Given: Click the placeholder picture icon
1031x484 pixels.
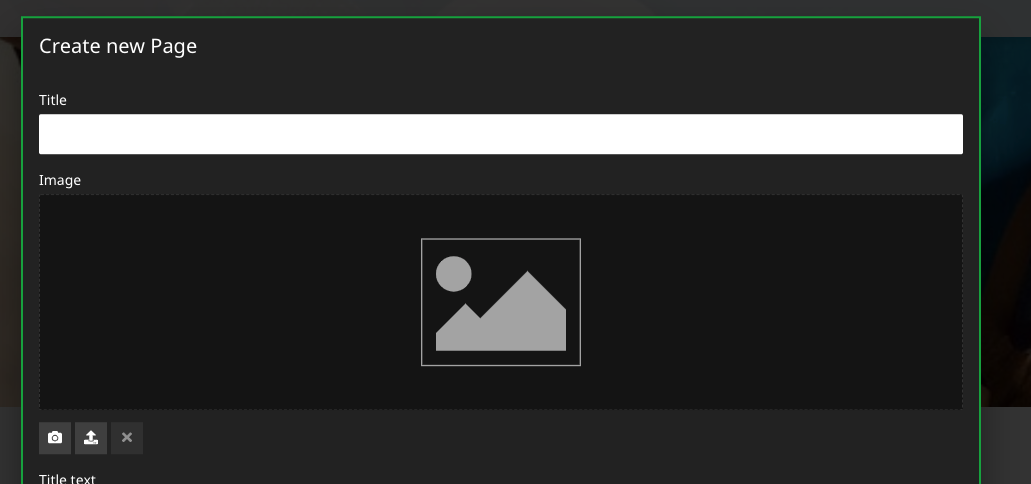Looking at the screenshot, I should click(x=501, y=302).
